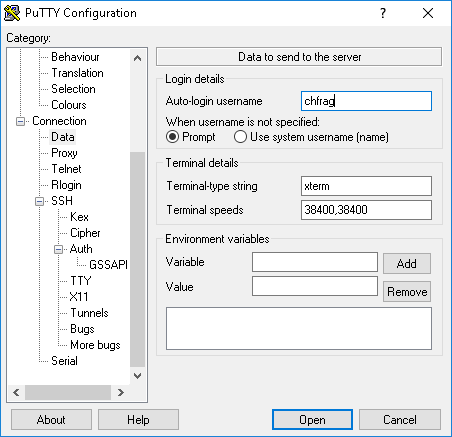The width and height of the screenshot is (452, 437).
Task: Click Add environment variable button
Action: pyautogui.click(x=407, y=264)
